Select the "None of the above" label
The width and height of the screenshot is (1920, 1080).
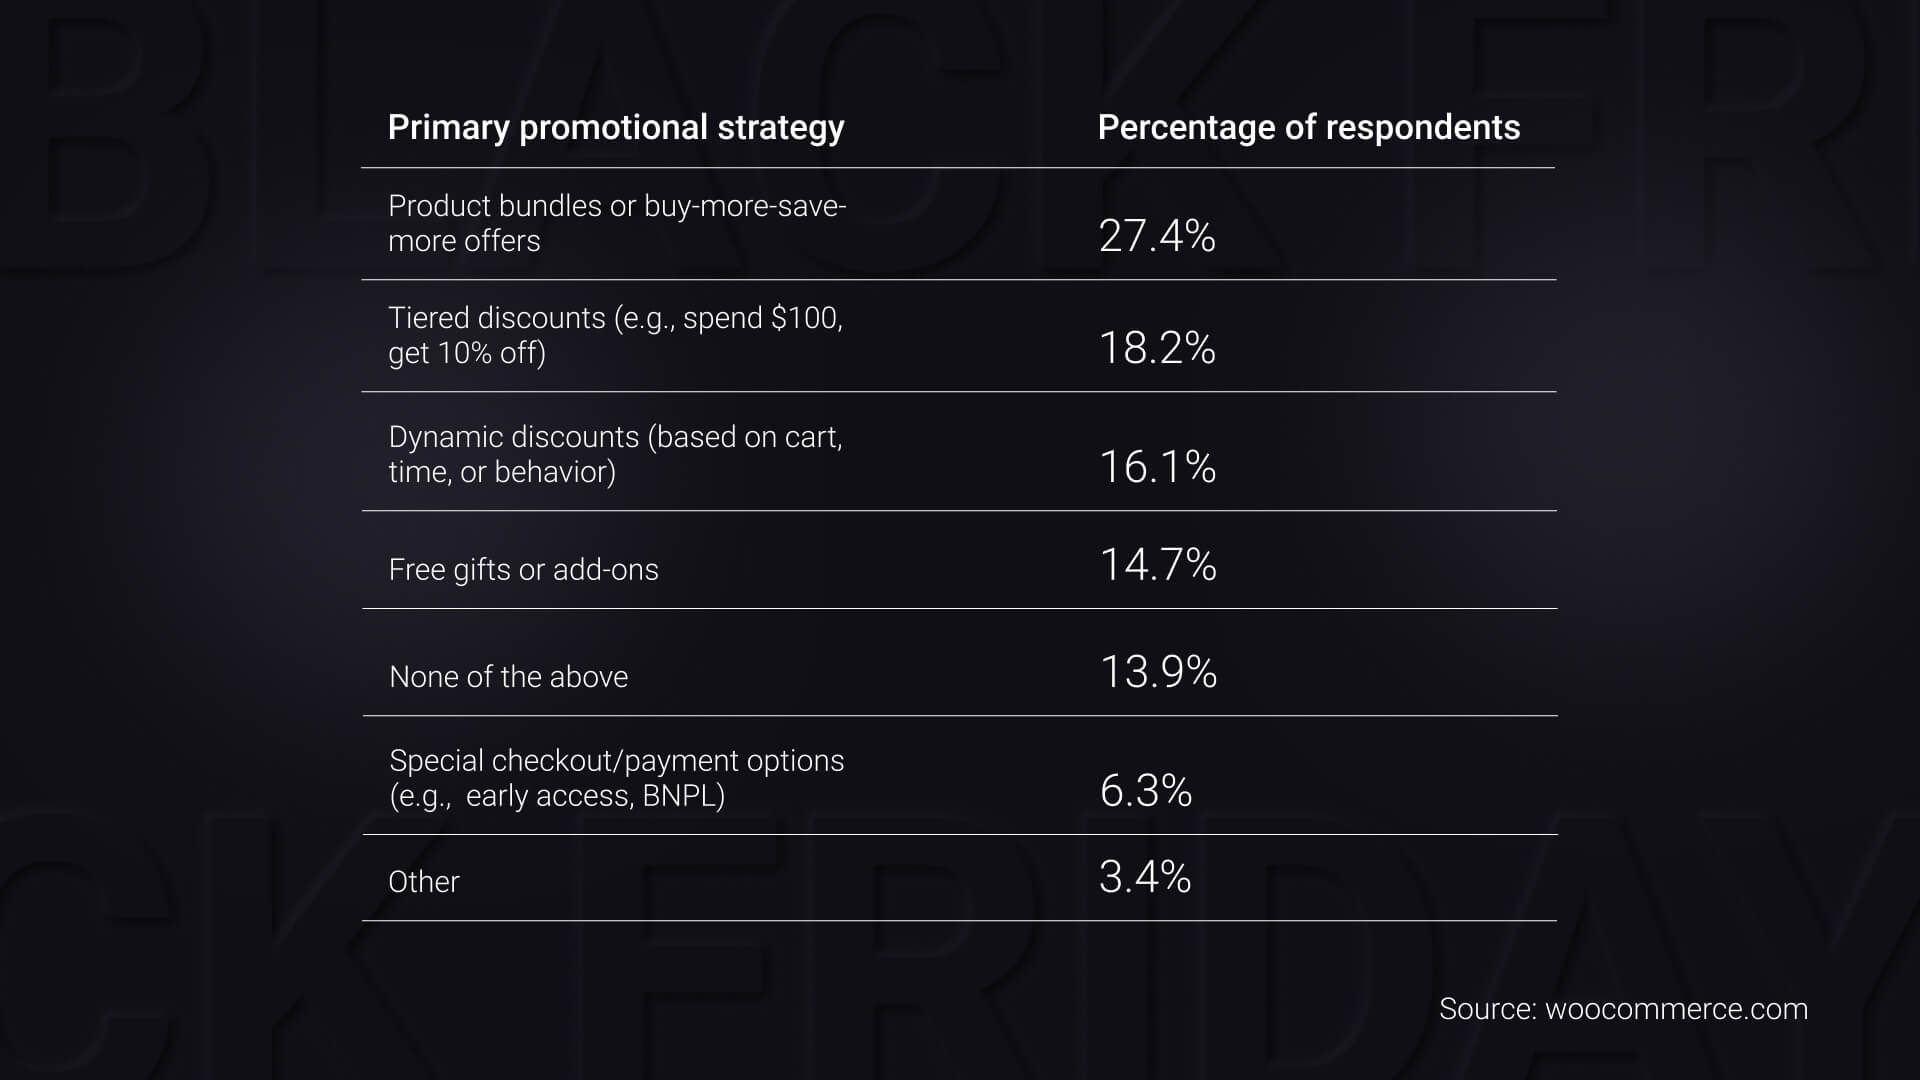508,677
